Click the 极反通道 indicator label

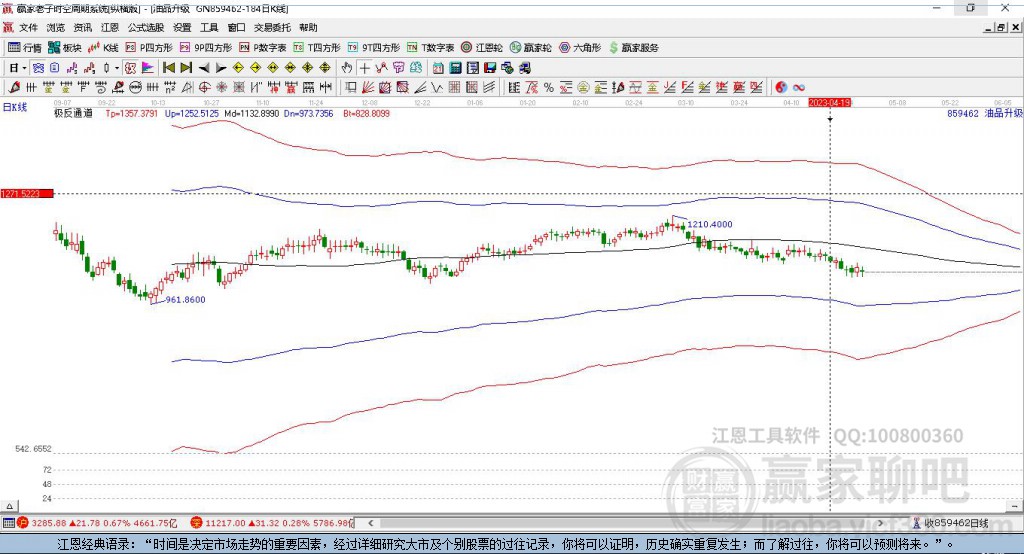[73, 113]
